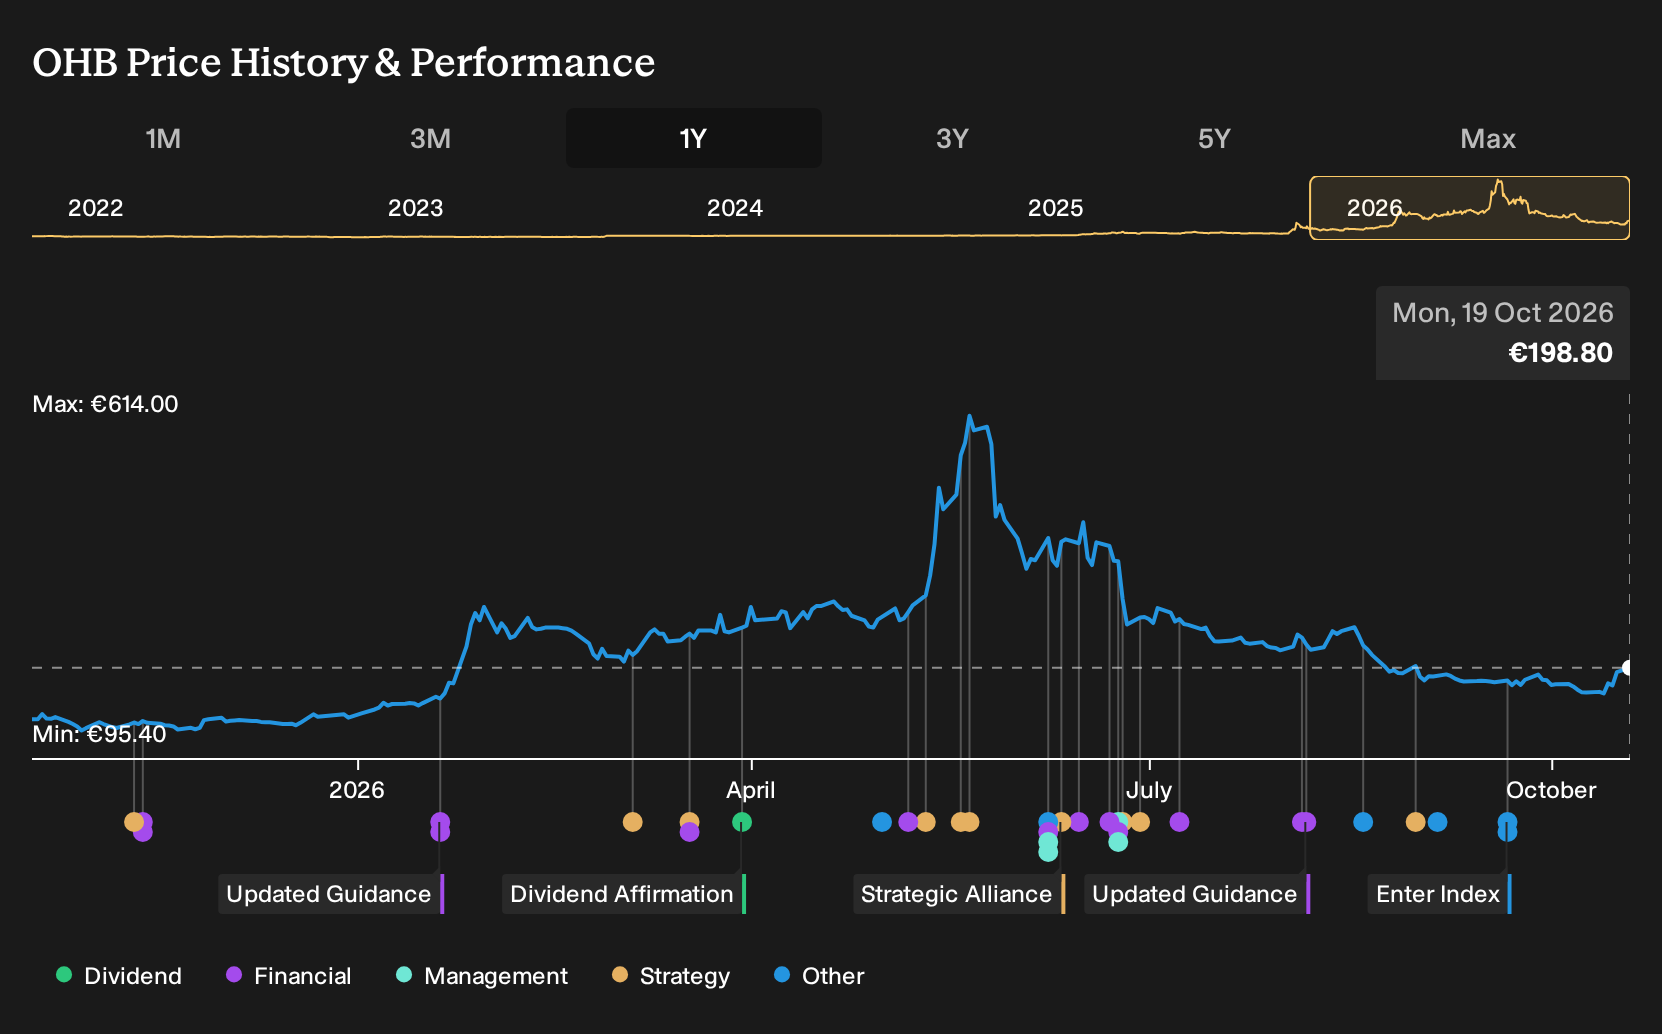This screenshot has height=1034, width=1662.
Task: Open the Strategic Alliance event label
Action: [958, 894]
